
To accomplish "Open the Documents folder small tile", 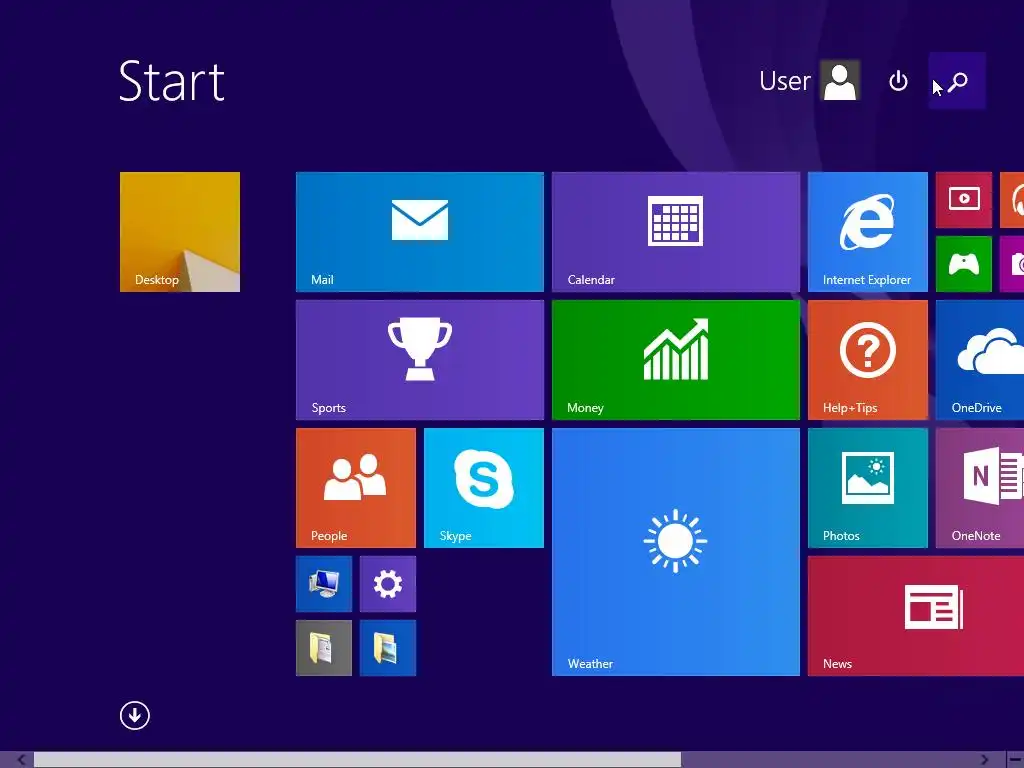I will coord(324,648).
